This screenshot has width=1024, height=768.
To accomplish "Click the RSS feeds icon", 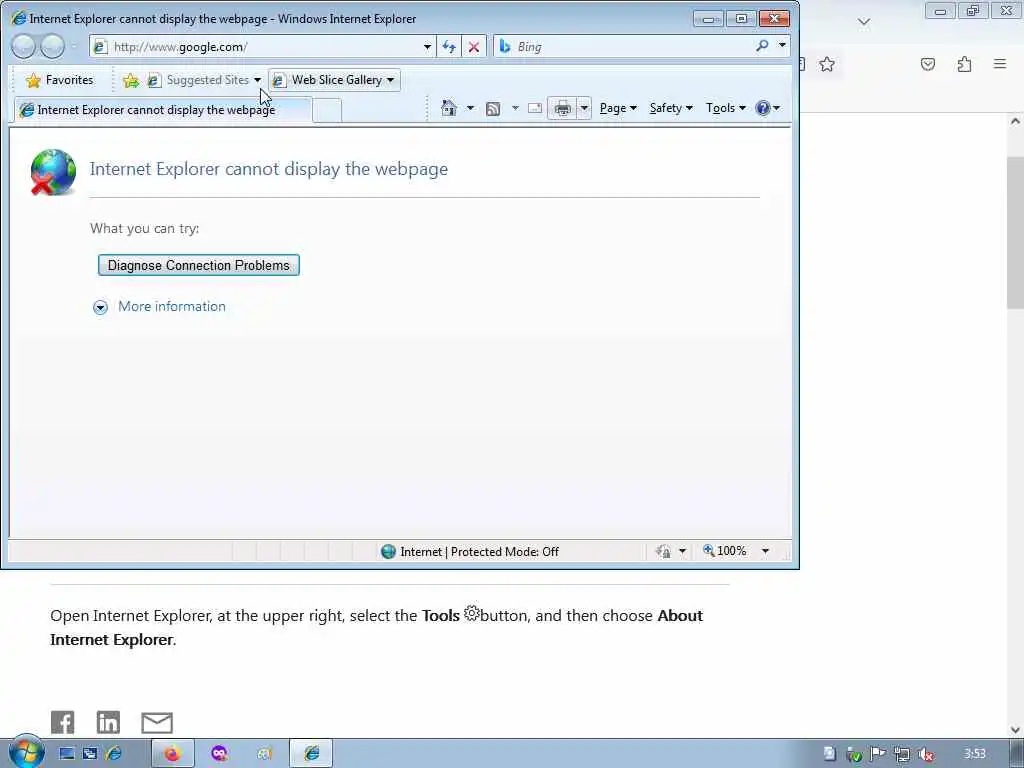I will [493, 108].
